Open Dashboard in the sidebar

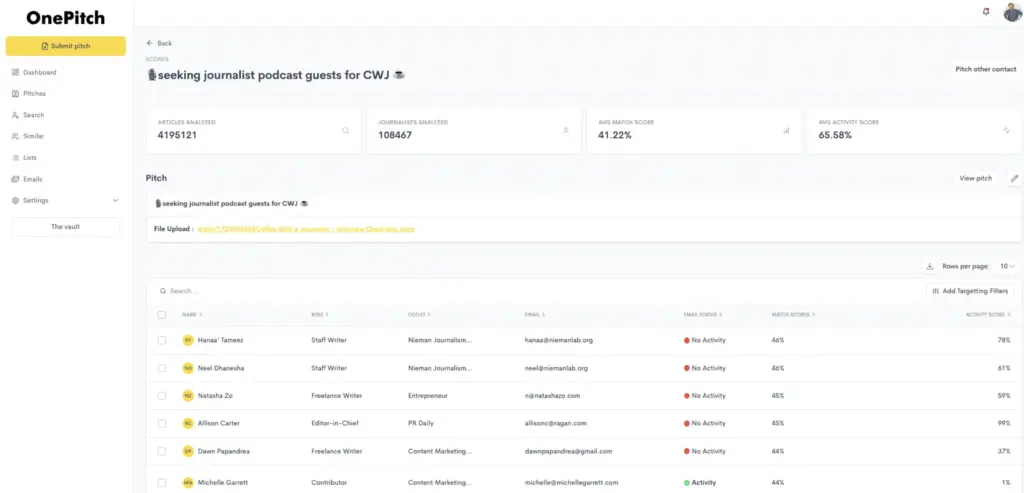coord(34,72)
